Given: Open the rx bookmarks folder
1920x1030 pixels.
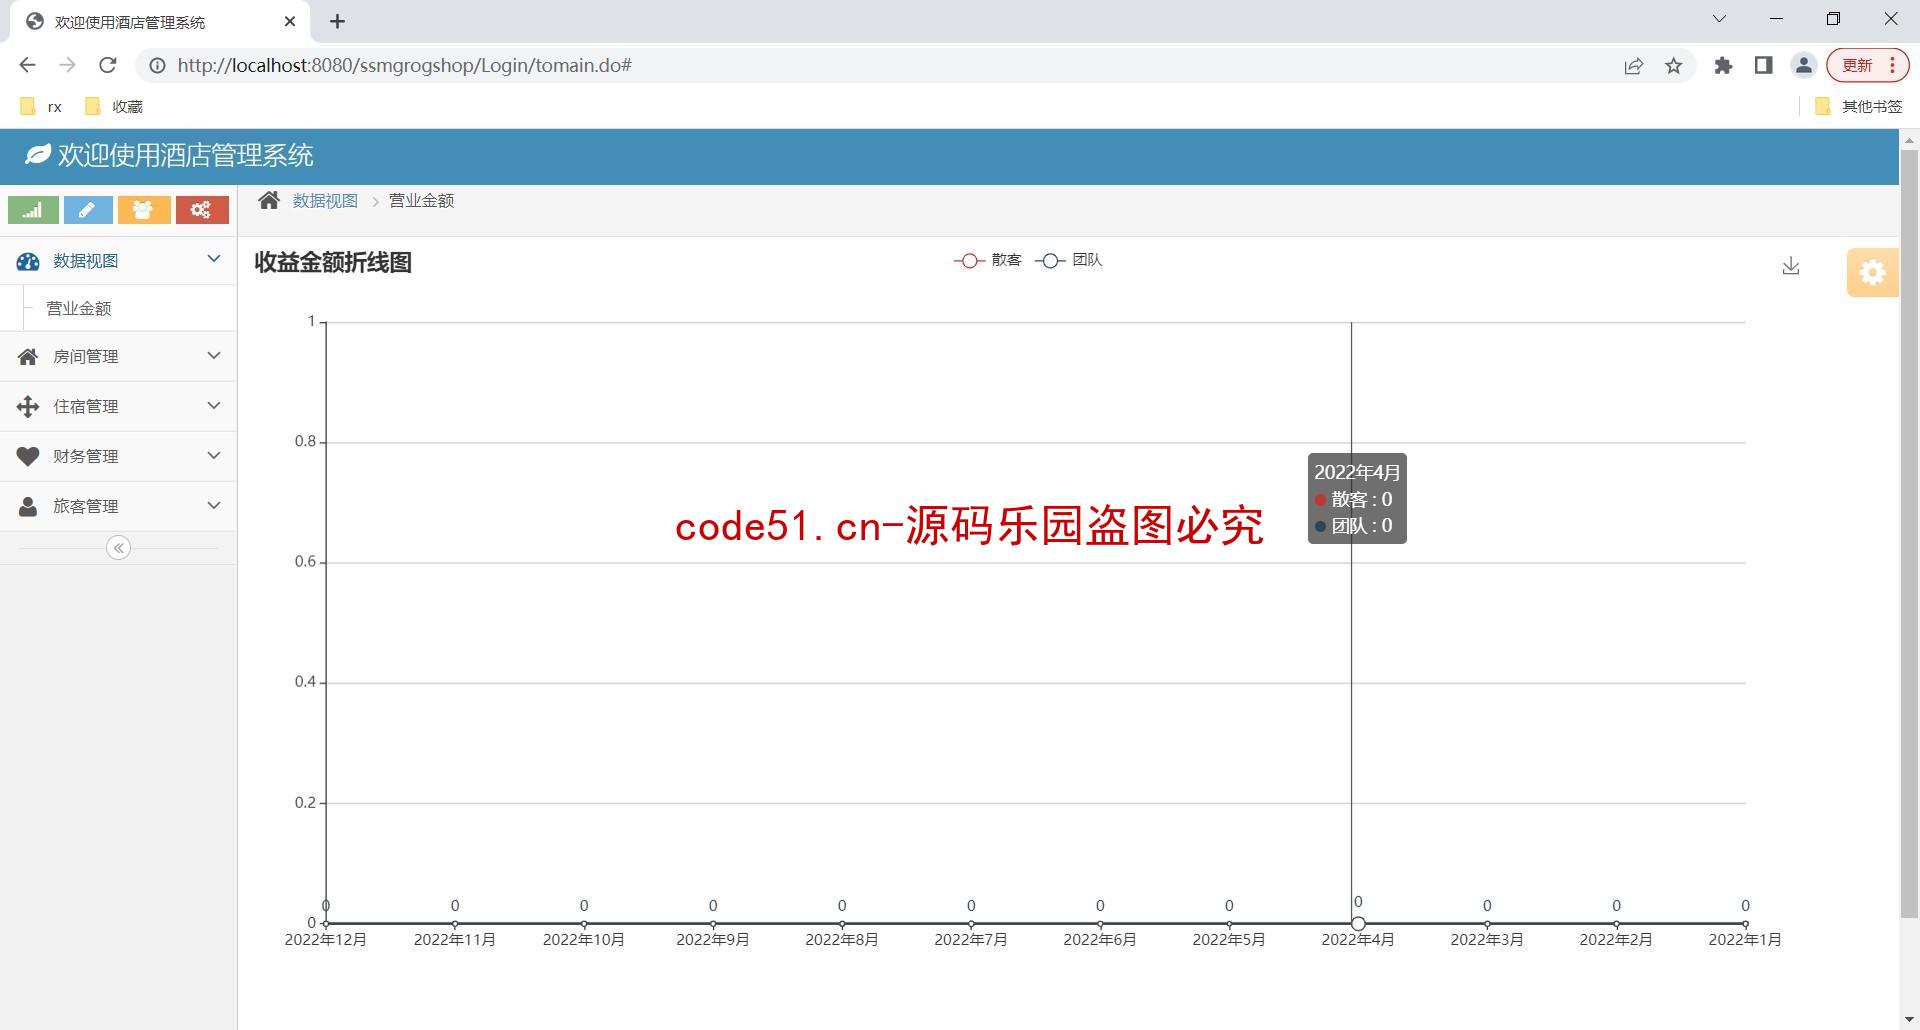Looking at the screenshot, I should coord(41,106).
